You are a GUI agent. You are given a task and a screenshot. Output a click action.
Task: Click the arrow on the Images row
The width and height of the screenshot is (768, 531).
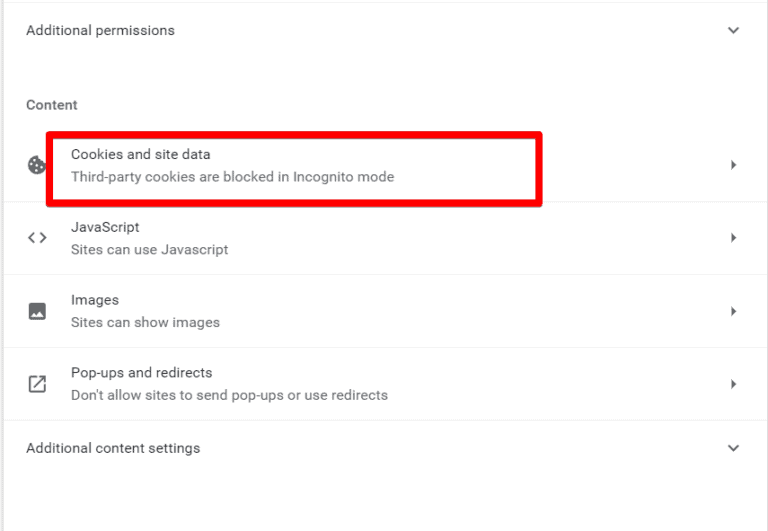[733, 311]
